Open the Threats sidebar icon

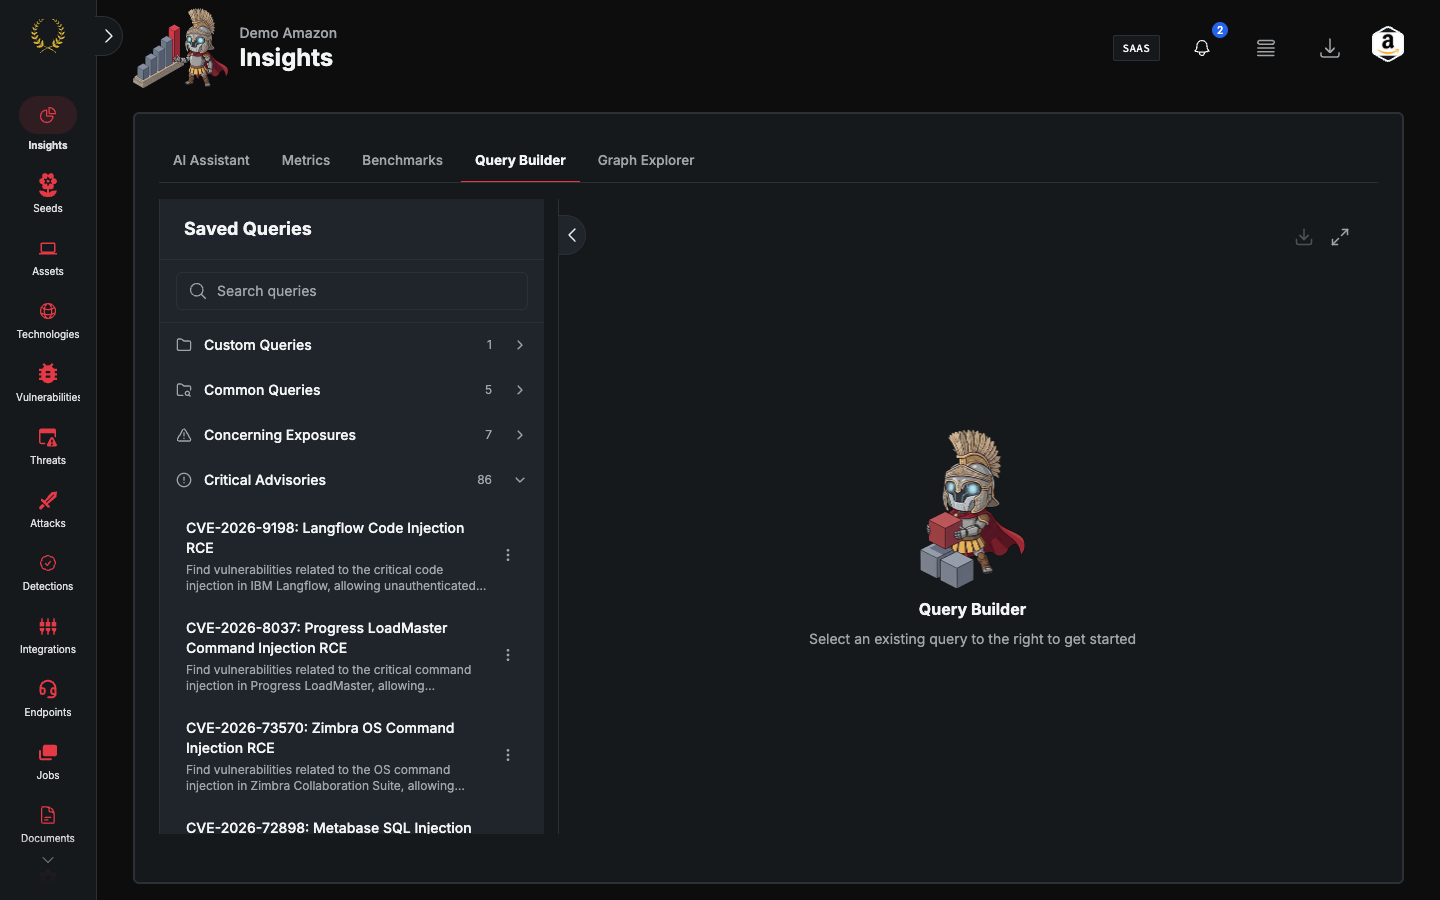click(48, 437)
